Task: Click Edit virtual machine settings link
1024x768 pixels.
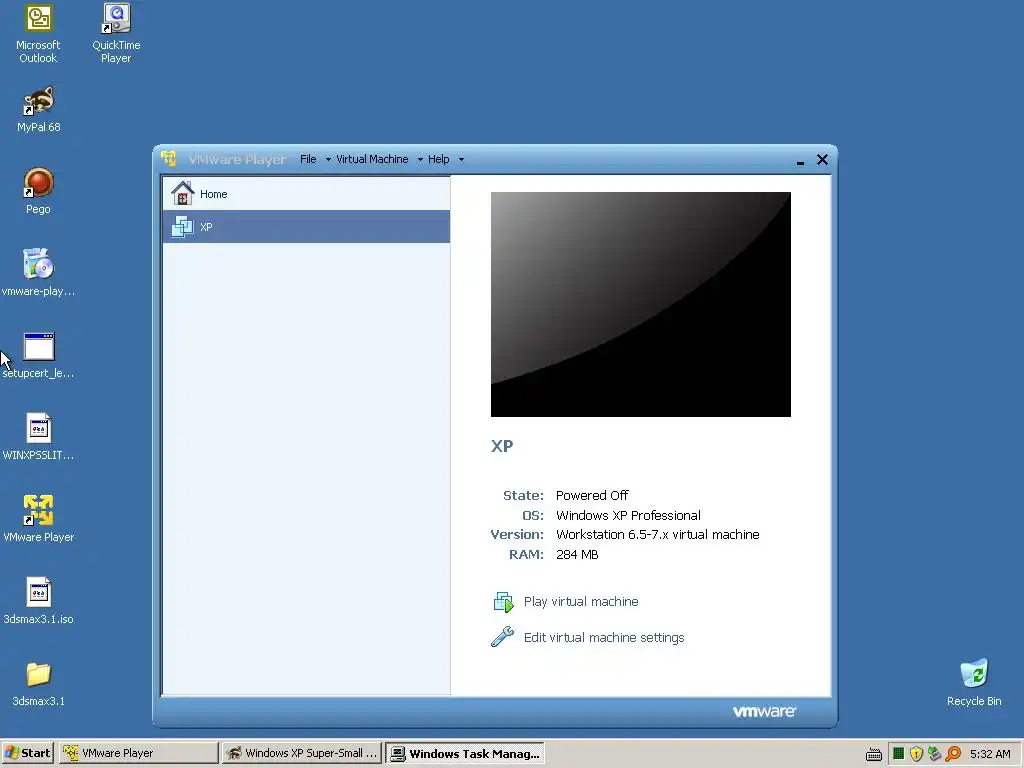Action: coord(604,637)
